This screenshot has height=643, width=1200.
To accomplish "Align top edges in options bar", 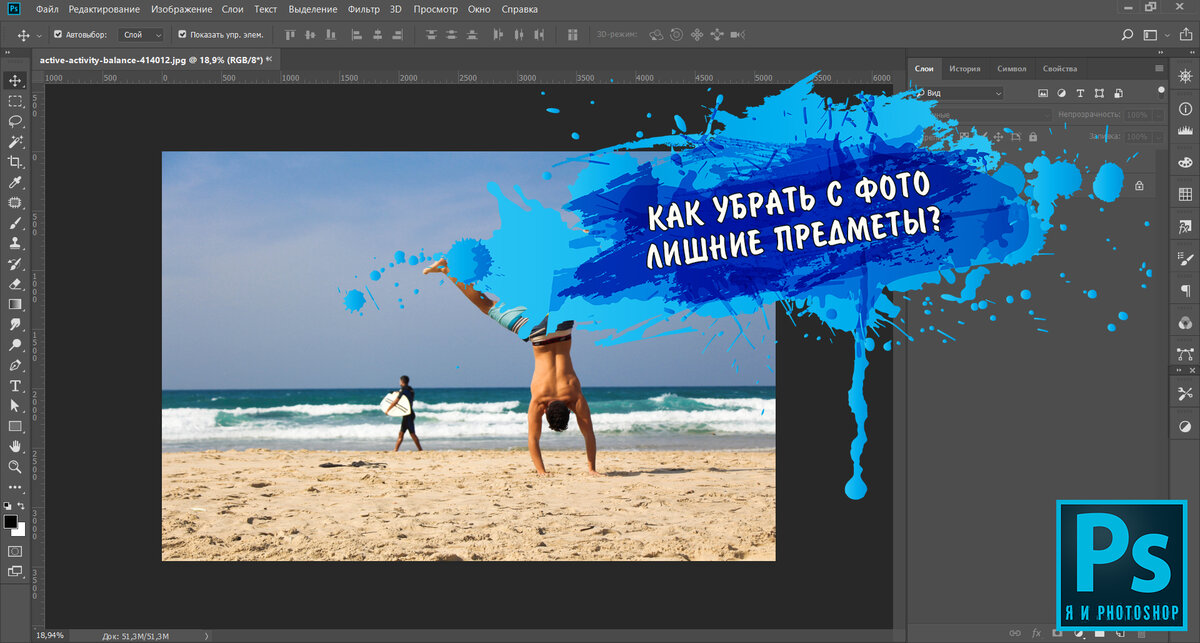I will coord(292,34).
